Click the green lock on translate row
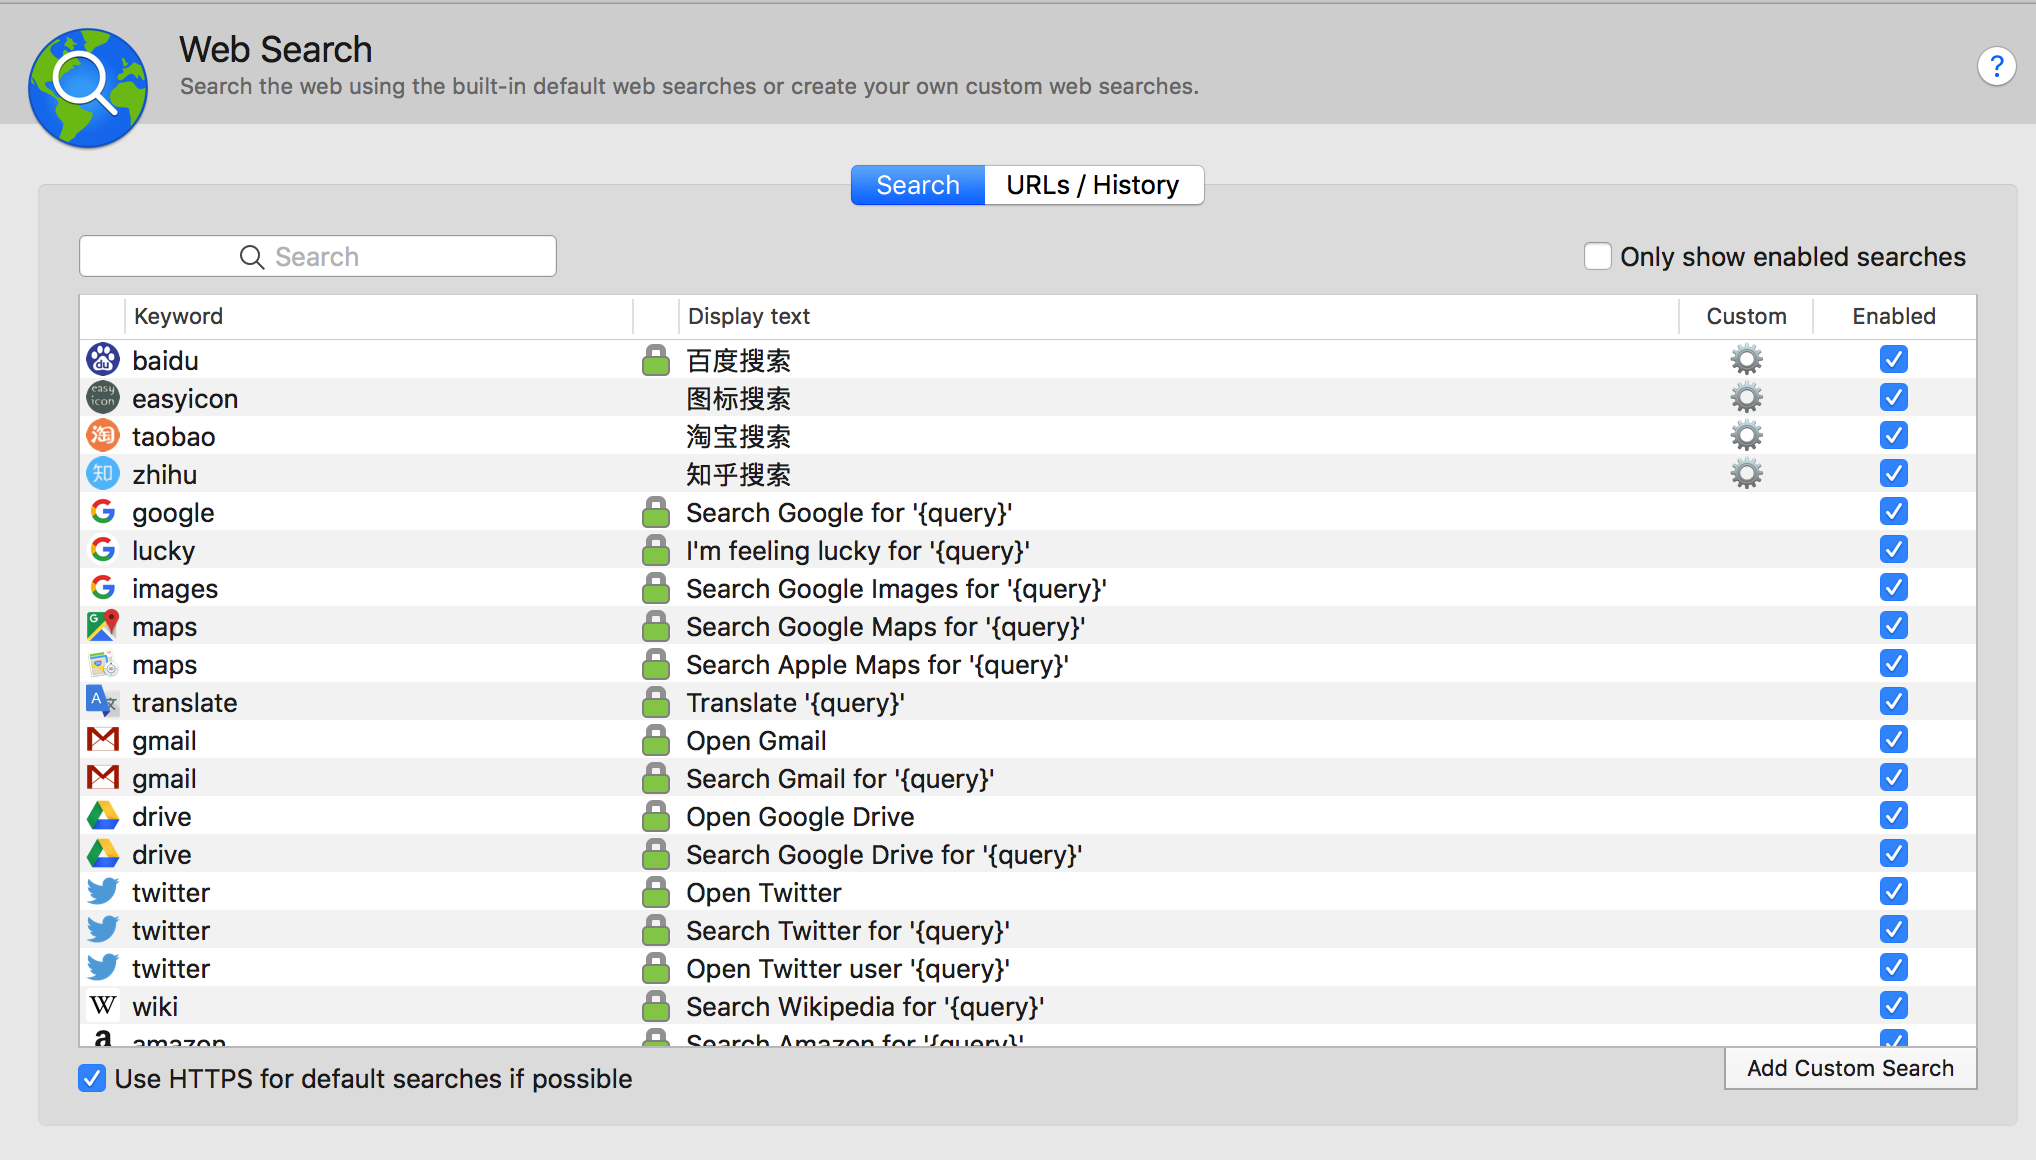 (656, 702)
